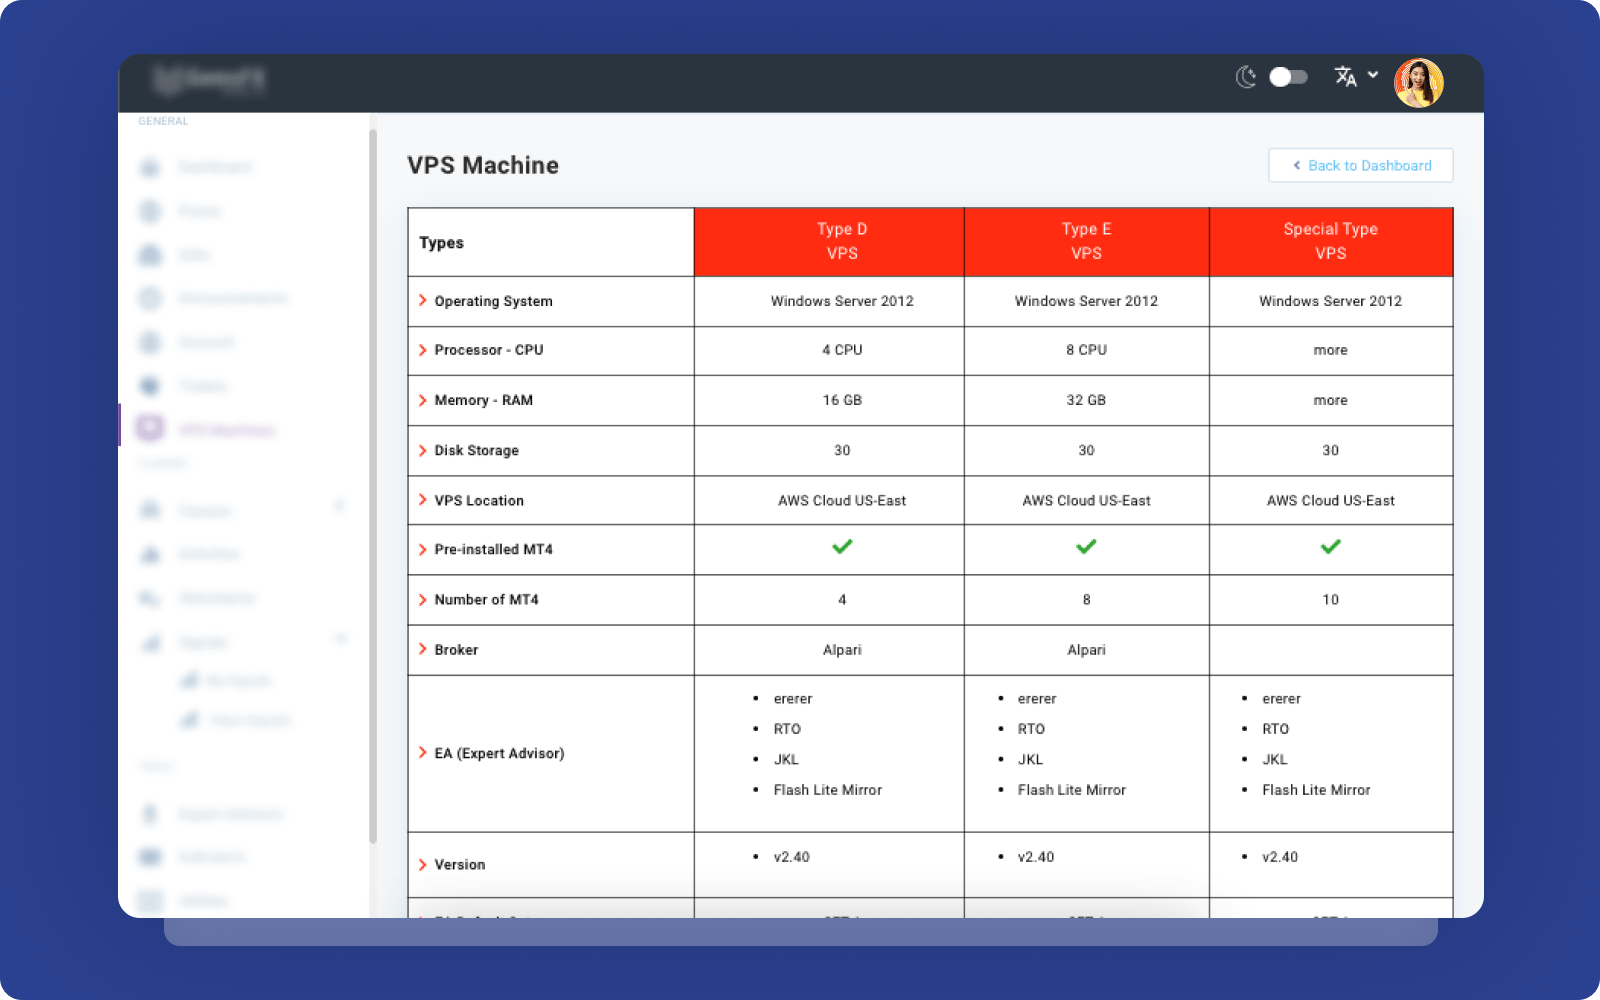The image size is (1600, 1000).
Task: Select the Special Type VPS column header
Action: tap(1331, 242)
